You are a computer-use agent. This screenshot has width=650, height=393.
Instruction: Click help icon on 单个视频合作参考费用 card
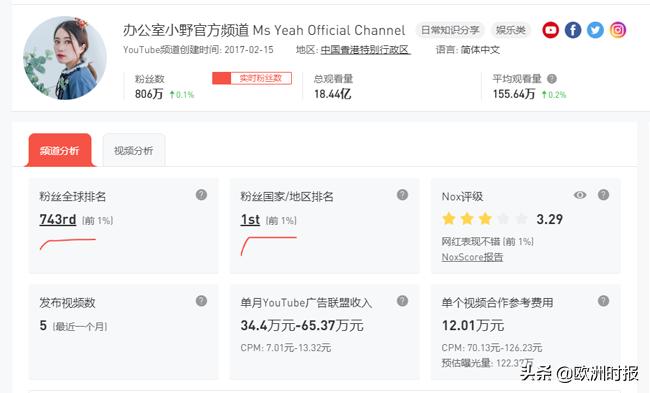604,301
